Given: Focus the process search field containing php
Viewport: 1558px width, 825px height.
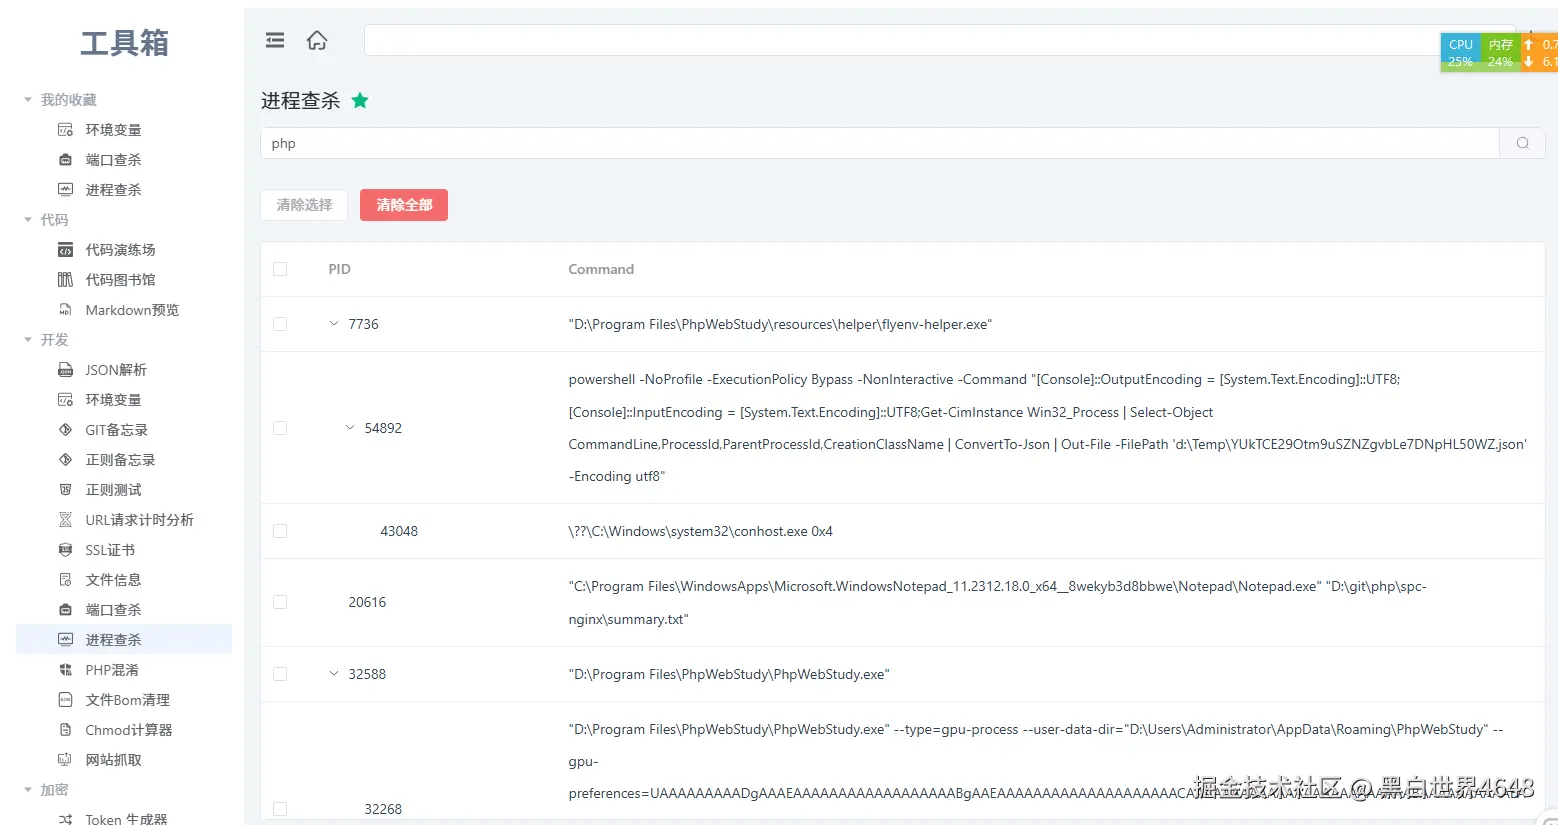Looking at the screenshot, I should [880, 143].
